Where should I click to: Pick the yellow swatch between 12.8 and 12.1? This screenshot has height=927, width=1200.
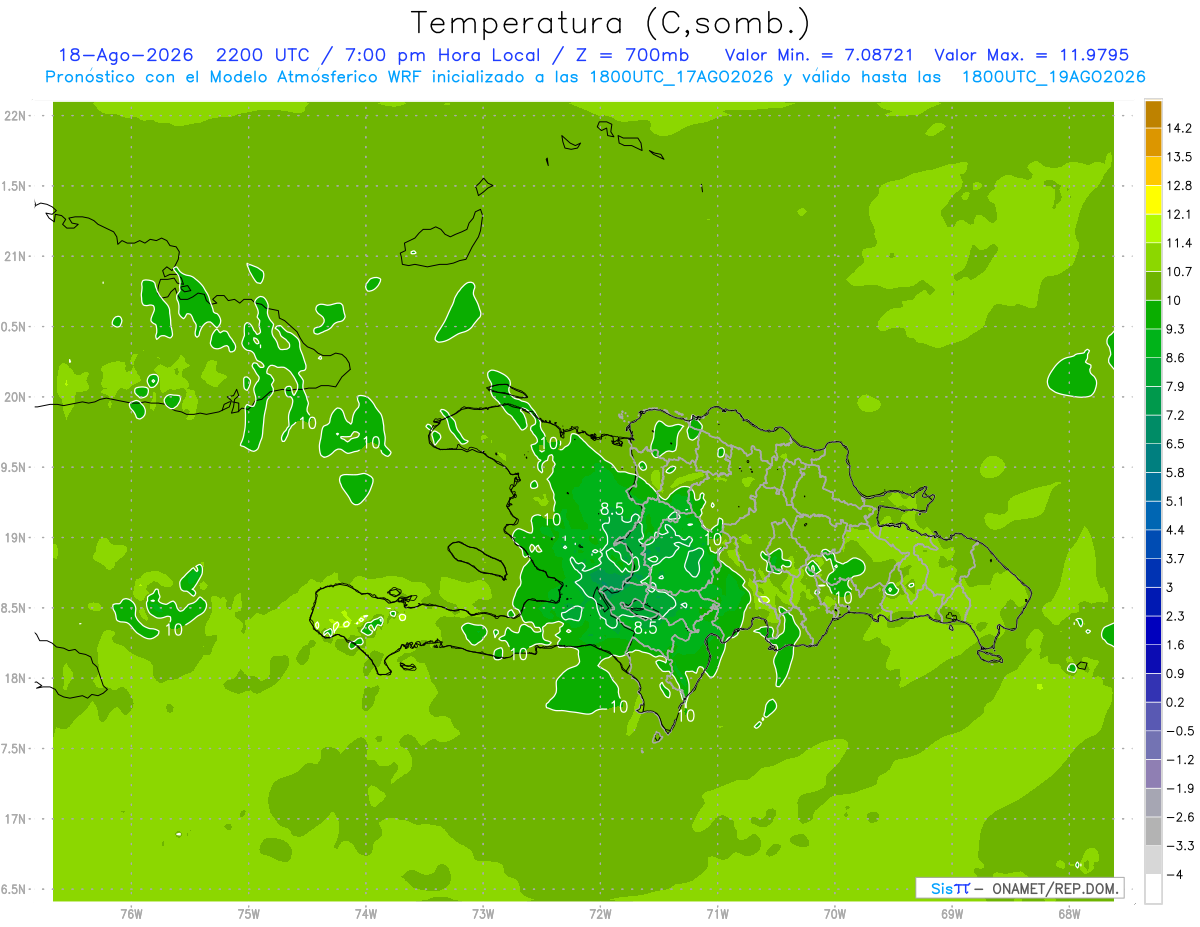pyautogui.click(x=1153, y=200)
